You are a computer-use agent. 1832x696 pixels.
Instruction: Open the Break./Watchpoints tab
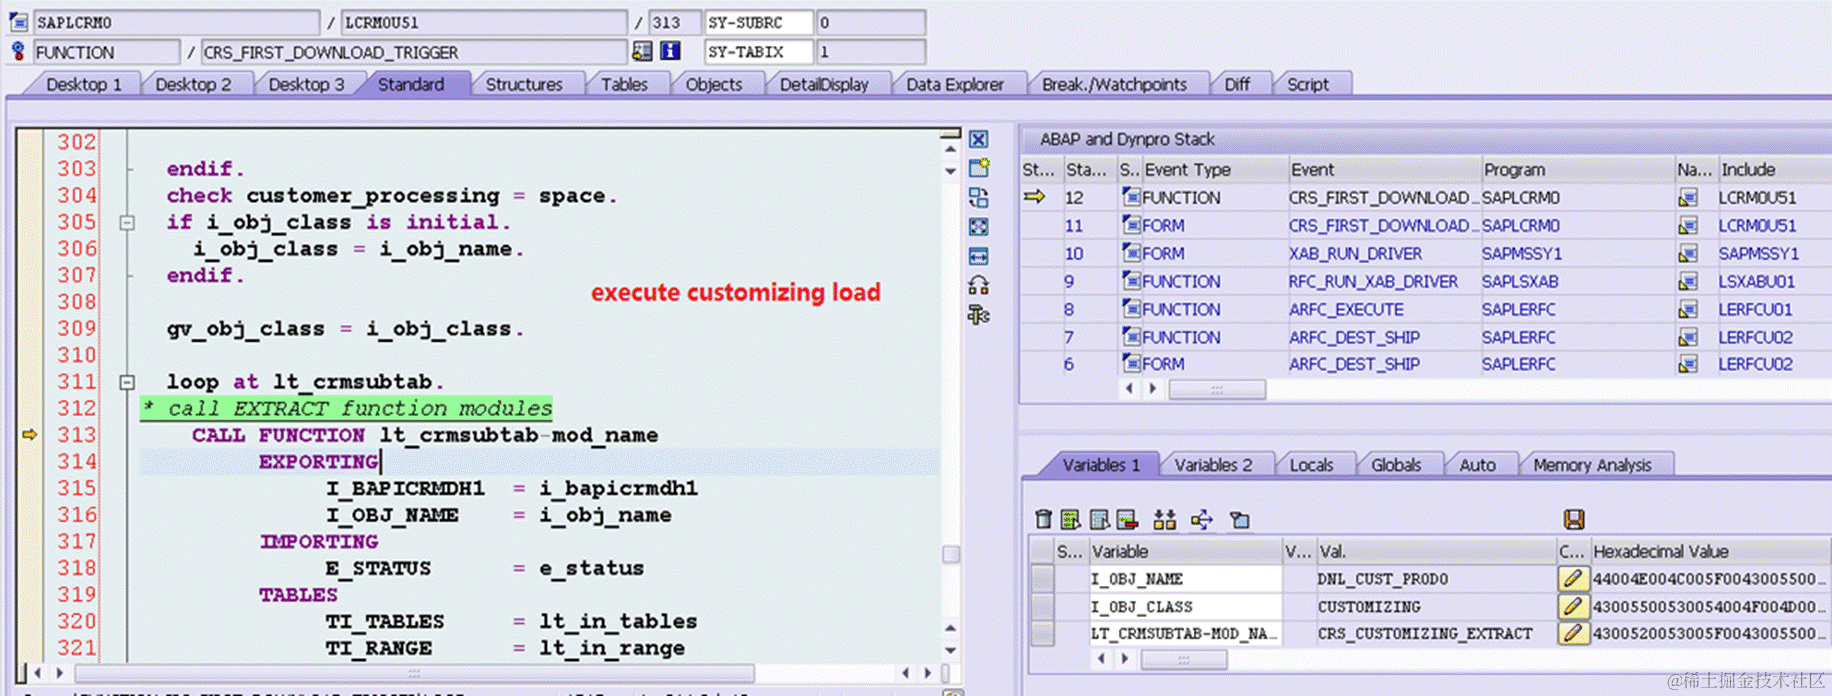tap(1114, 85)
